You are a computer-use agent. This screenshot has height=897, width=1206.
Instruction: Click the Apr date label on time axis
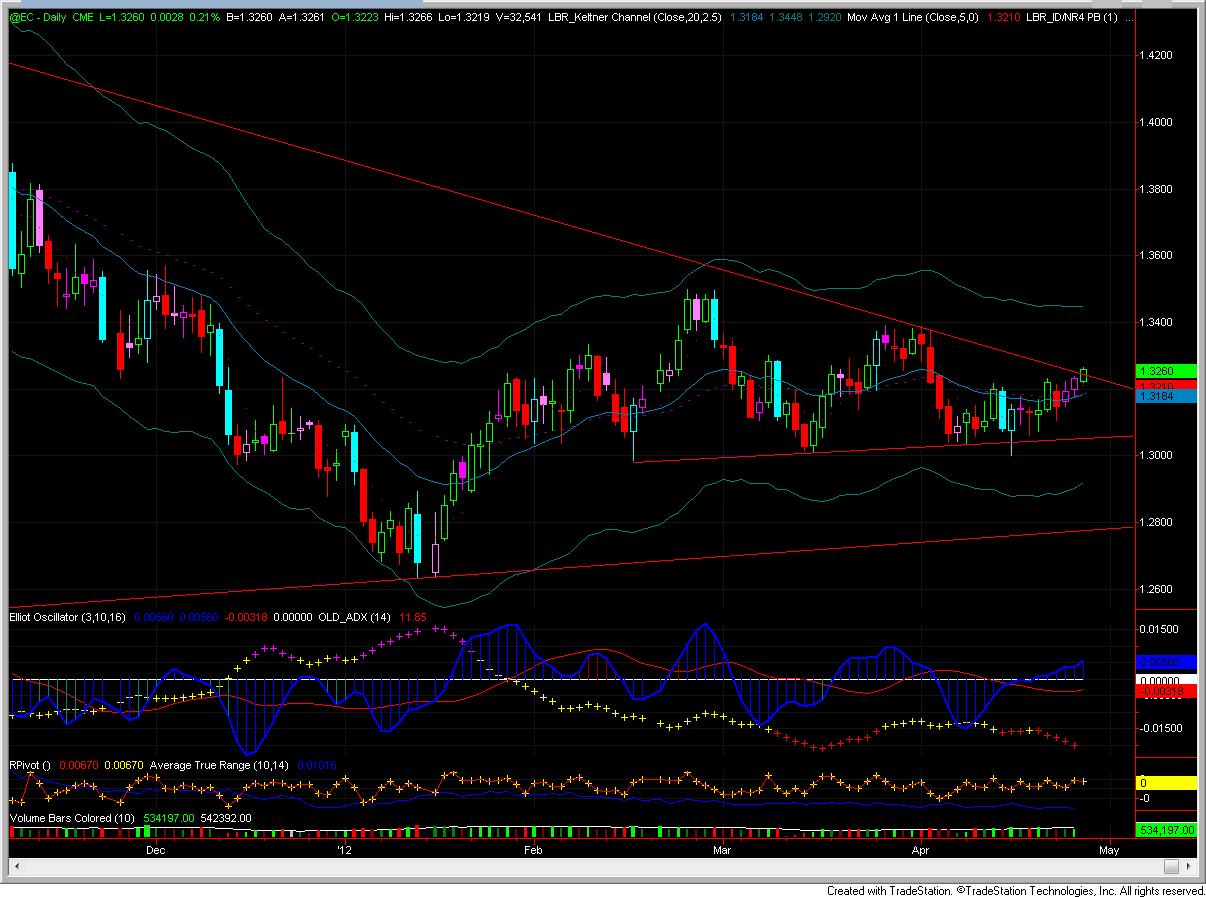pos(919,850)
